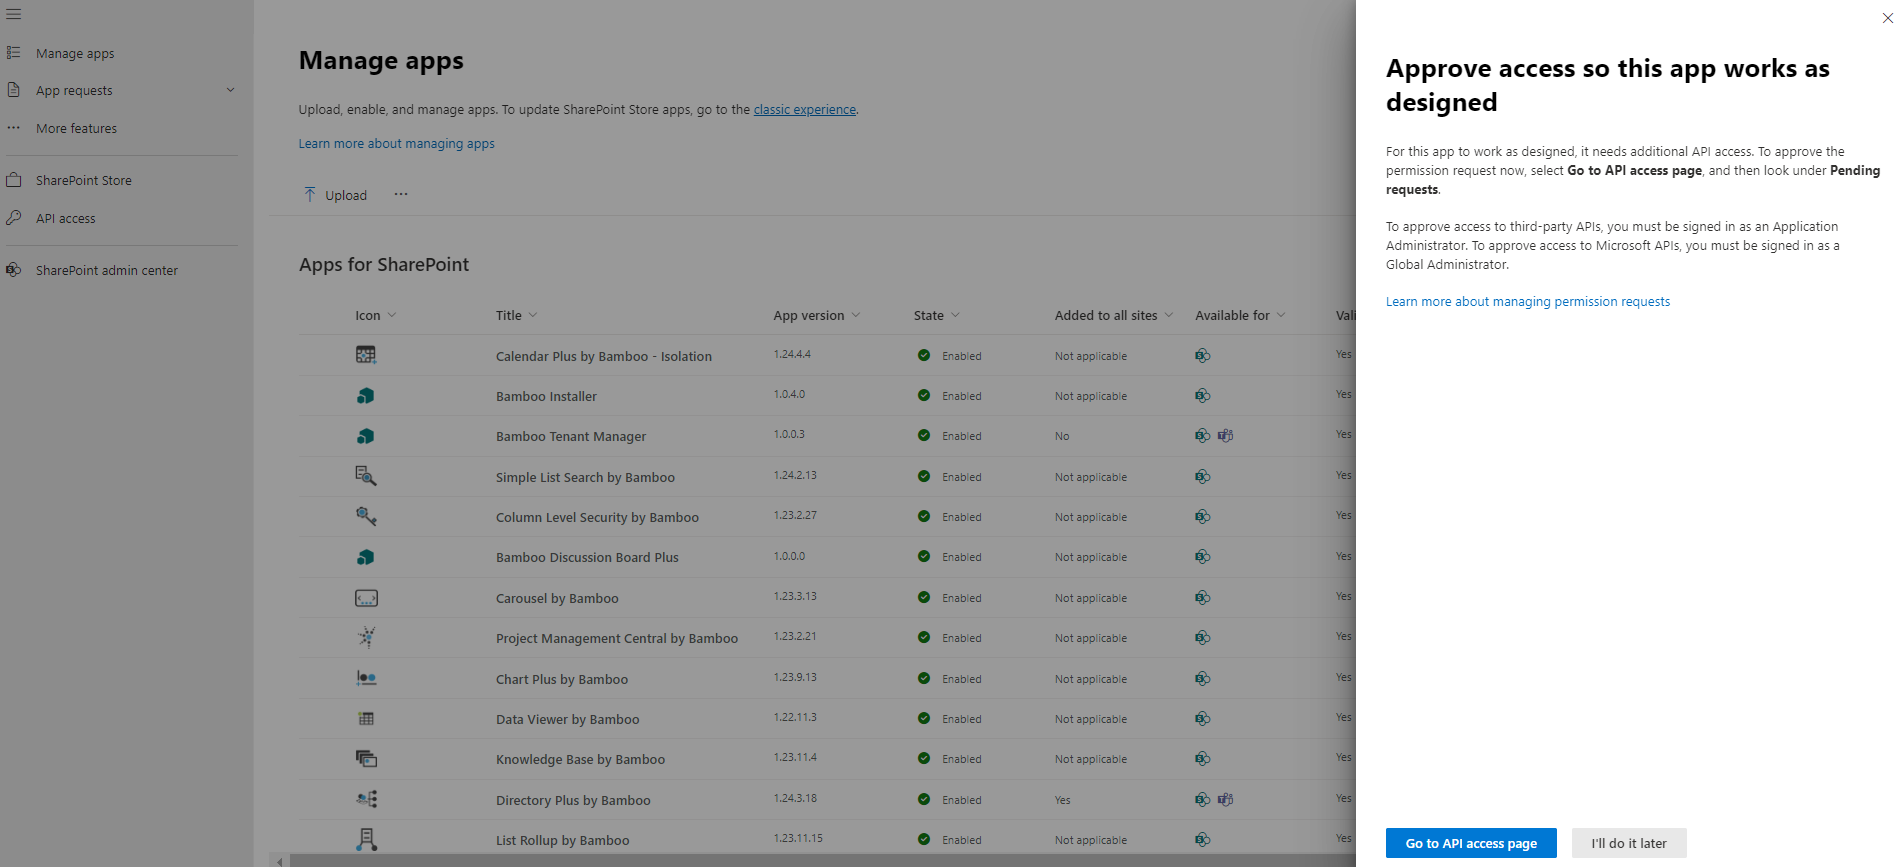Click the Bamboo Tenant Manager app icon
This screenshot has height=867, width=1902.
click(x=366, y=436)
